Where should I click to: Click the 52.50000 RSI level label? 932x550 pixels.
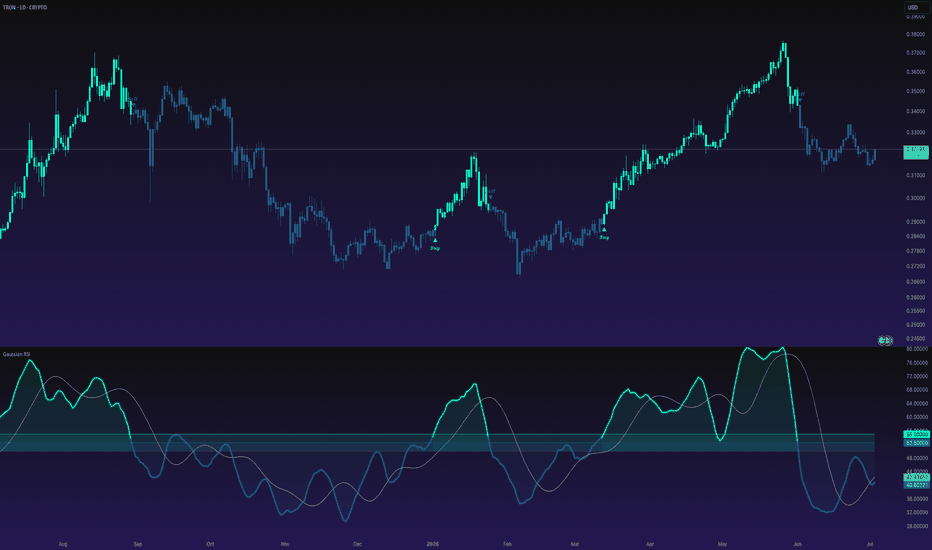click(916, 443)
